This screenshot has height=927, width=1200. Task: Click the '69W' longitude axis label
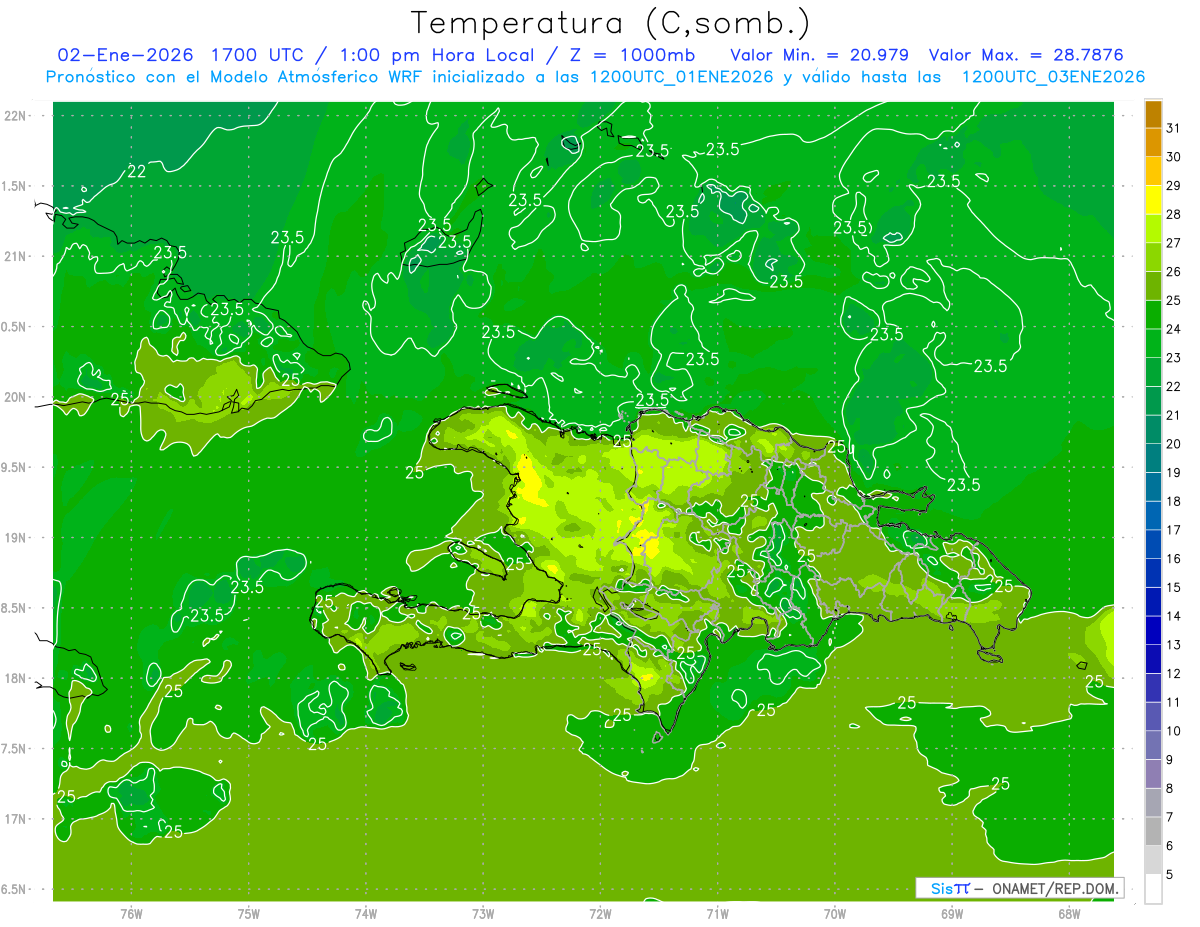click(952, 914)
